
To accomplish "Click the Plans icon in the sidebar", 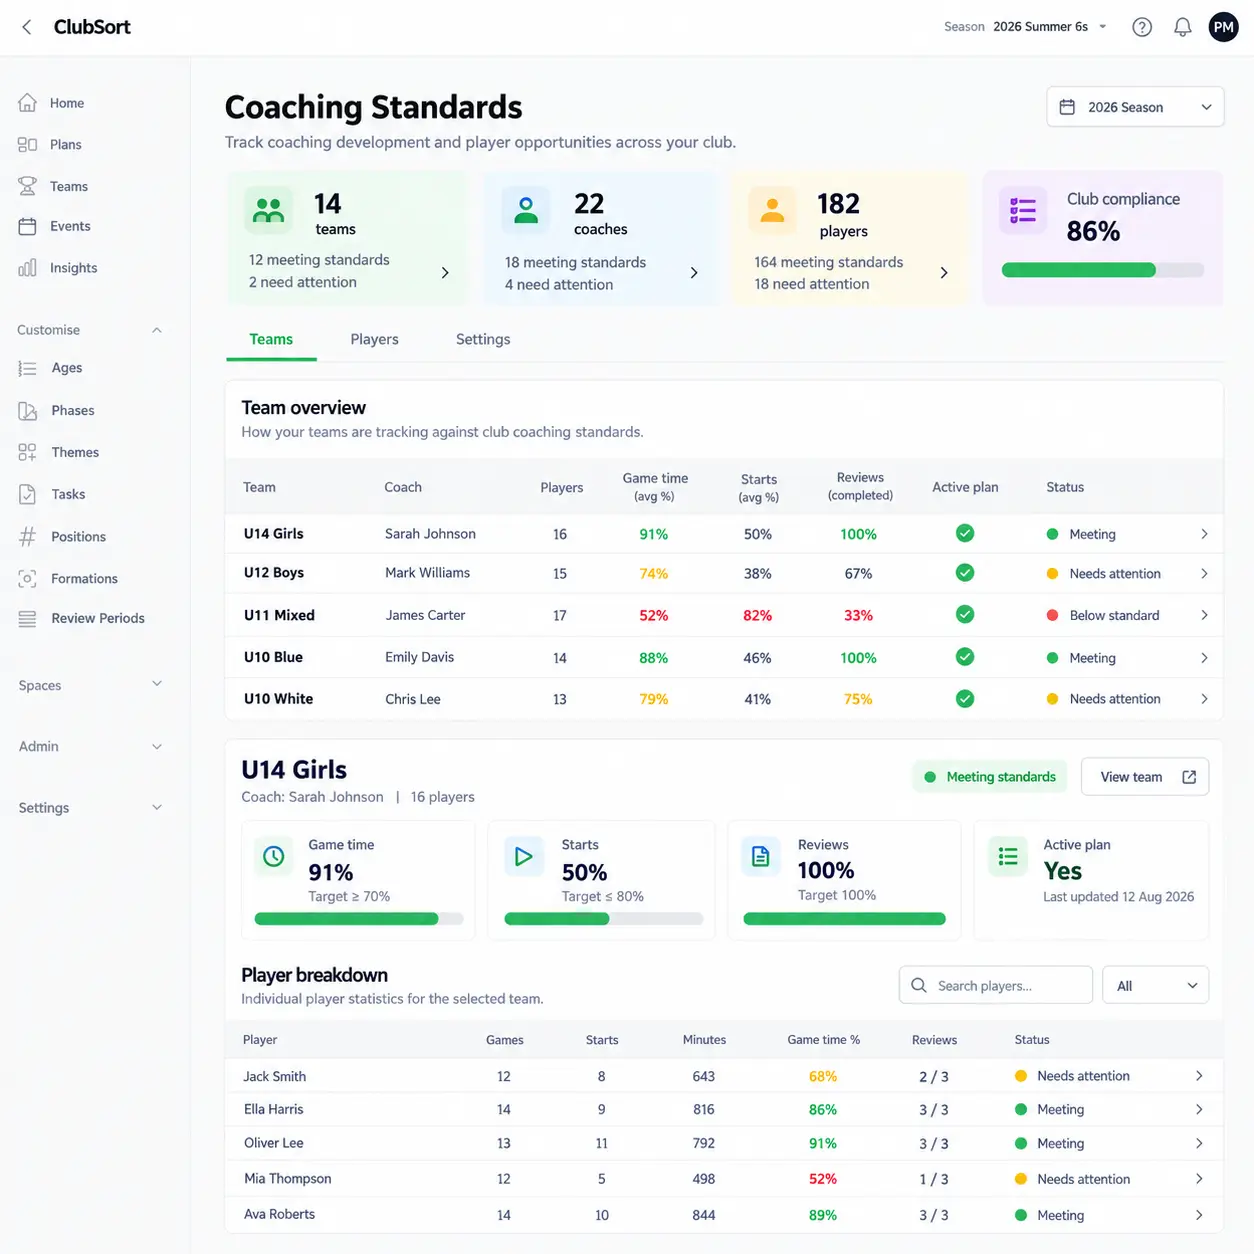I will point(28,144).
